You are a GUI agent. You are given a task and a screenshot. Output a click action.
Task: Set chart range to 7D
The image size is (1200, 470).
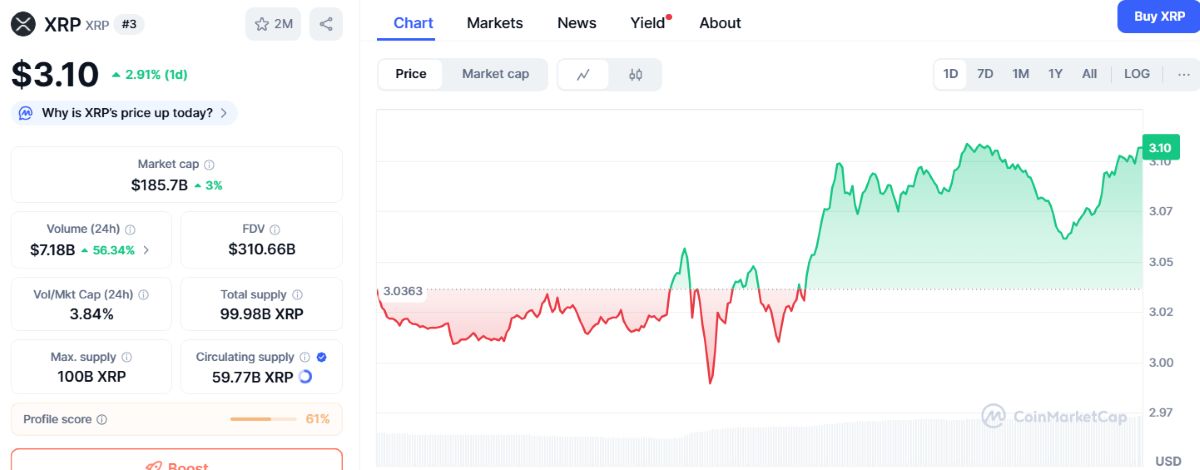point(985,74)
